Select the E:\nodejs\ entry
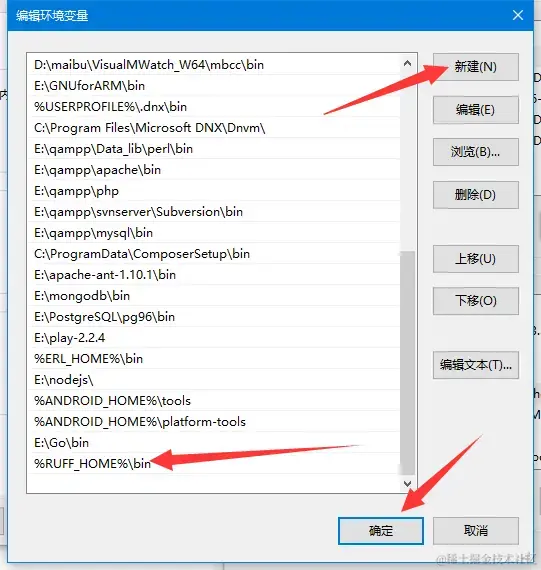Screen dimensions: 541x570 point(214,380)
